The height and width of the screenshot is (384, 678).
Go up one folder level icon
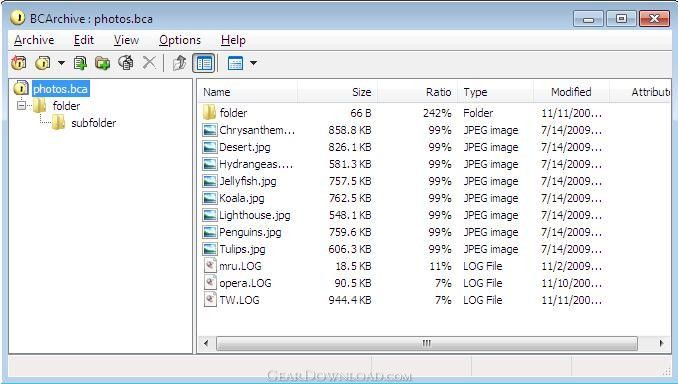point(179,63)
